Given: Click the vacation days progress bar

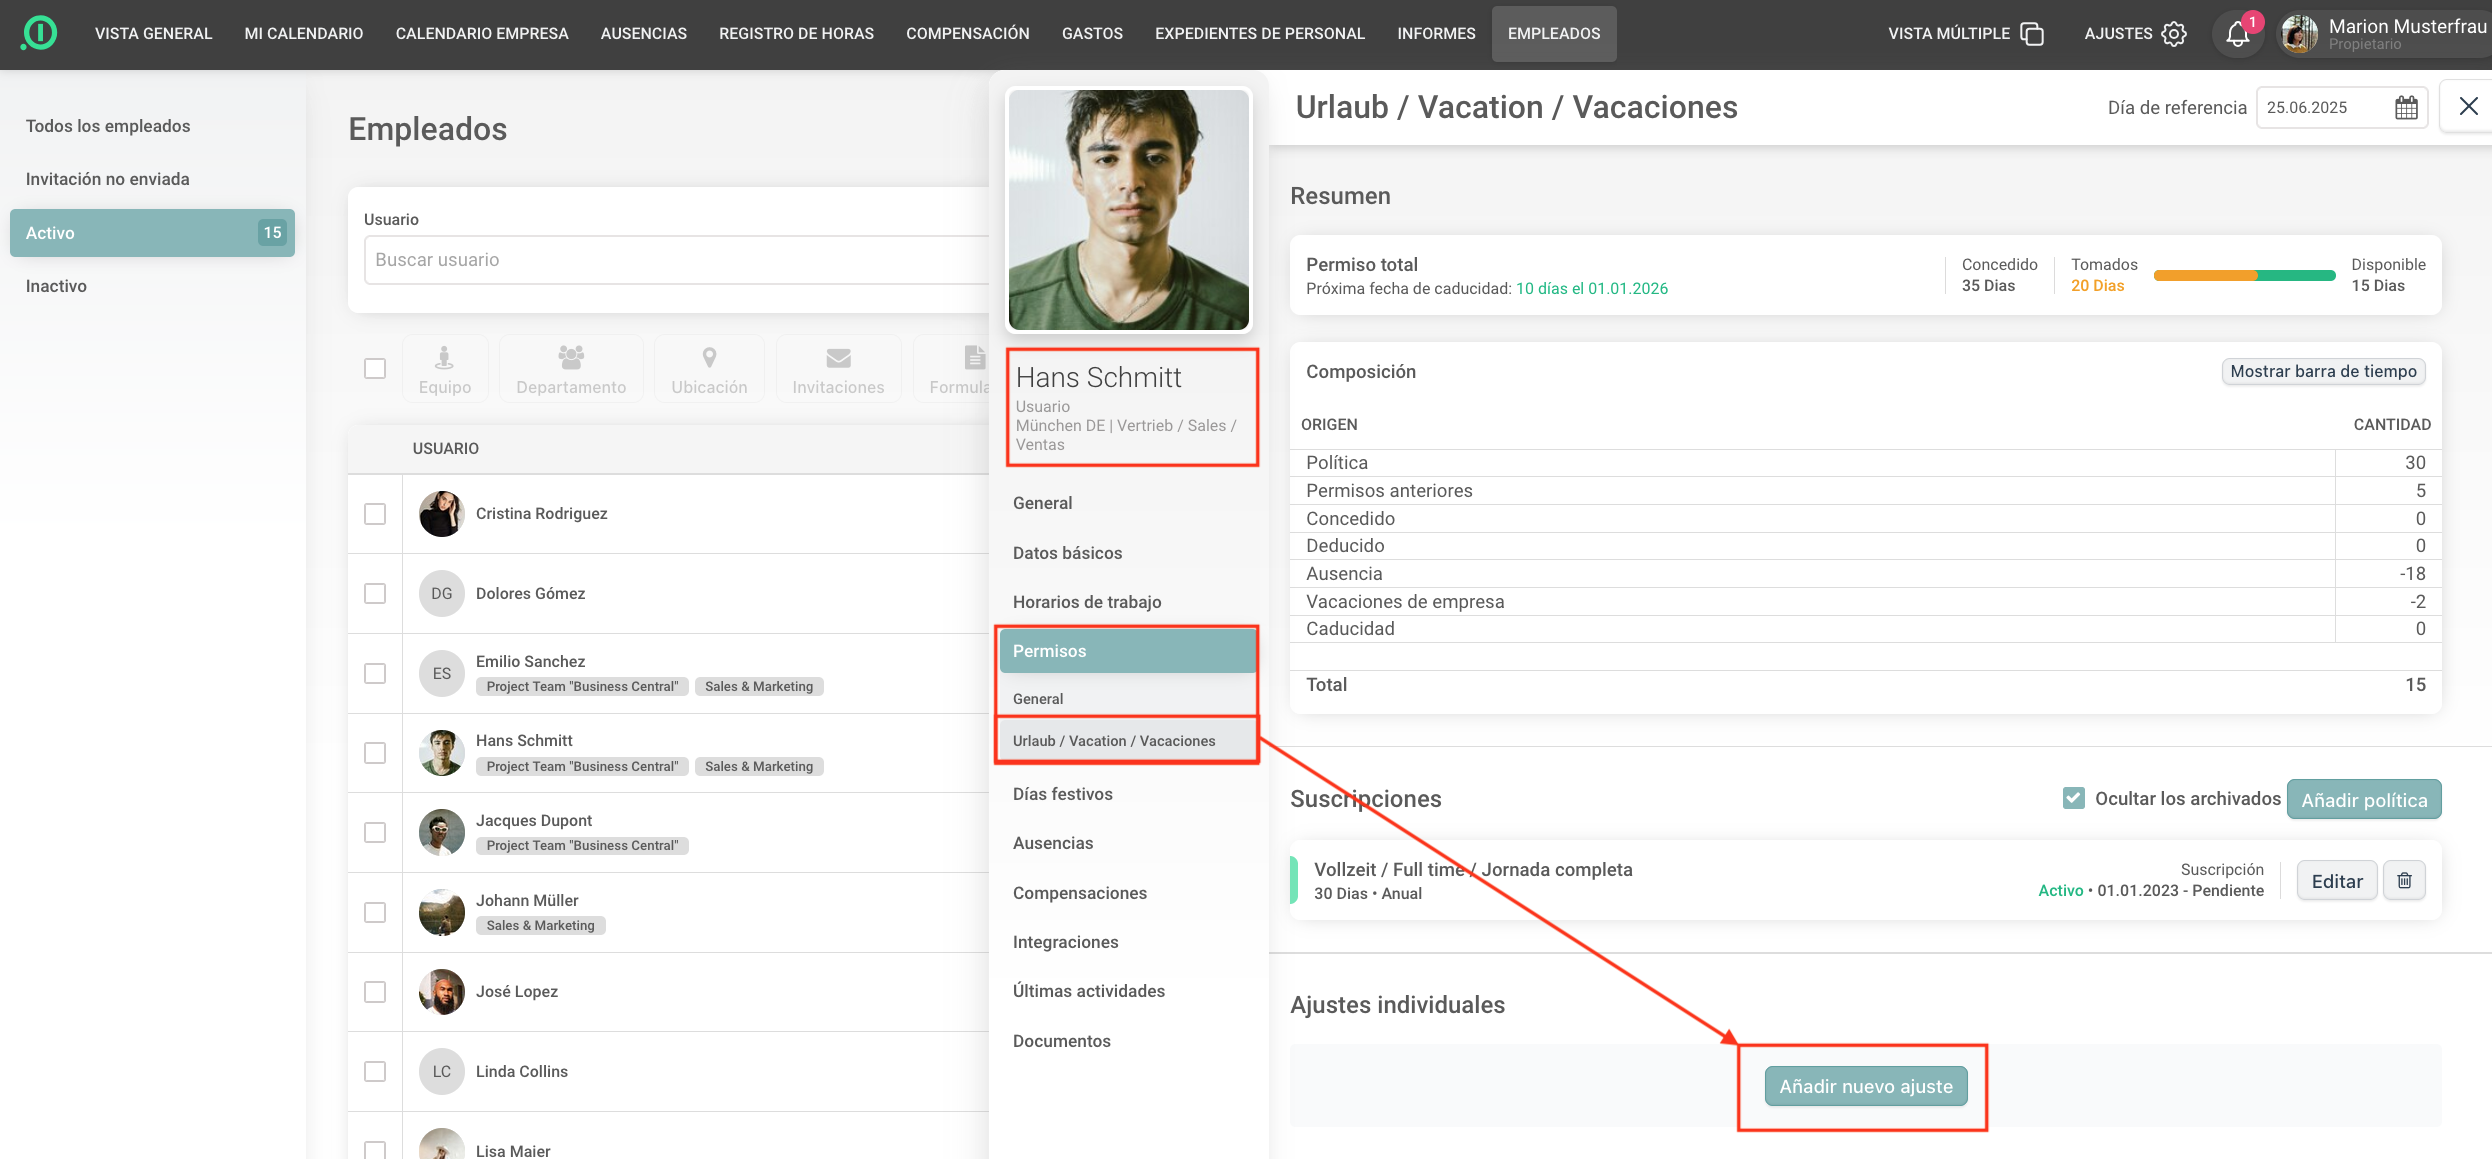Looking at the screenshot, I should click(x=2244, y=275).
